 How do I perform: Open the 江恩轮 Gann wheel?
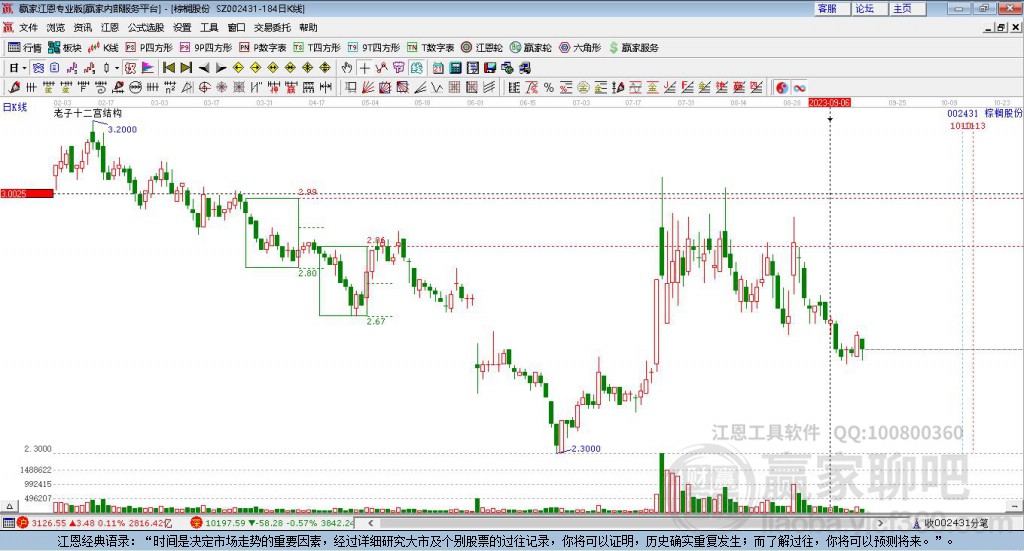(x=482, y=48)
